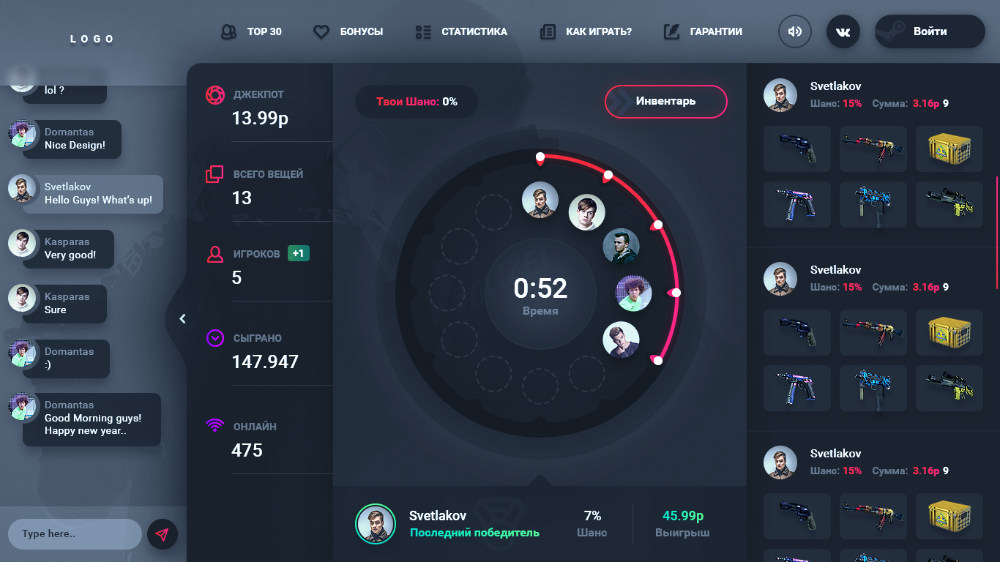Click Domantas avatar beside Nice Design! message
Viewport: 1000px width, 562px height.
point(22,134)
